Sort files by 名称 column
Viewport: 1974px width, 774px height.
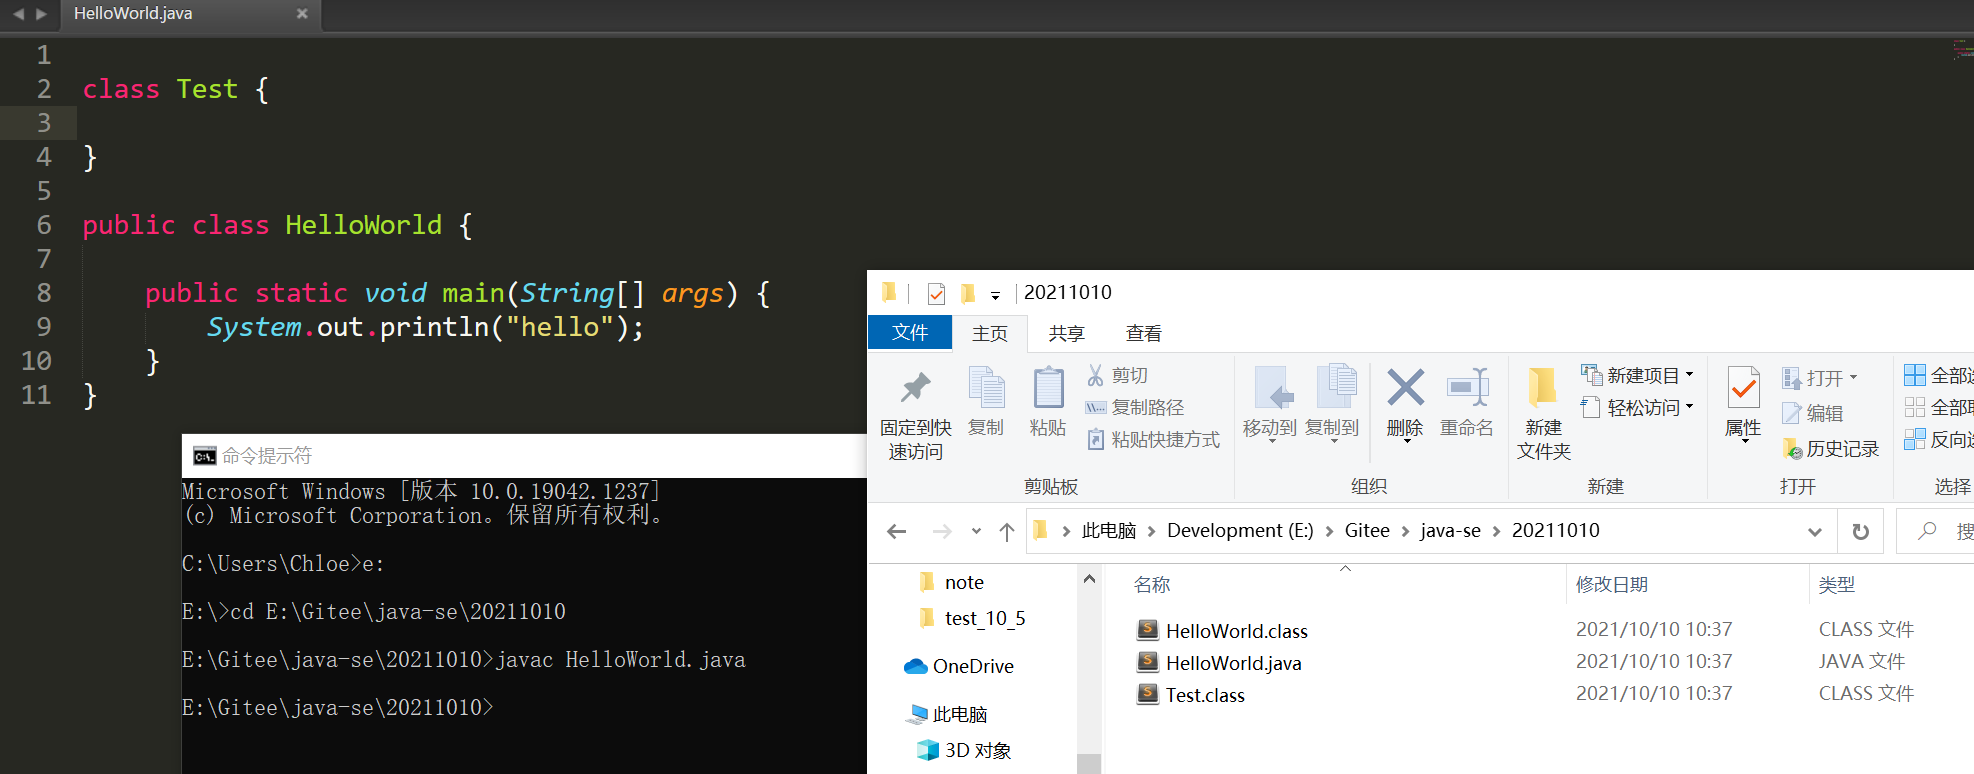tap(1152, 585)
